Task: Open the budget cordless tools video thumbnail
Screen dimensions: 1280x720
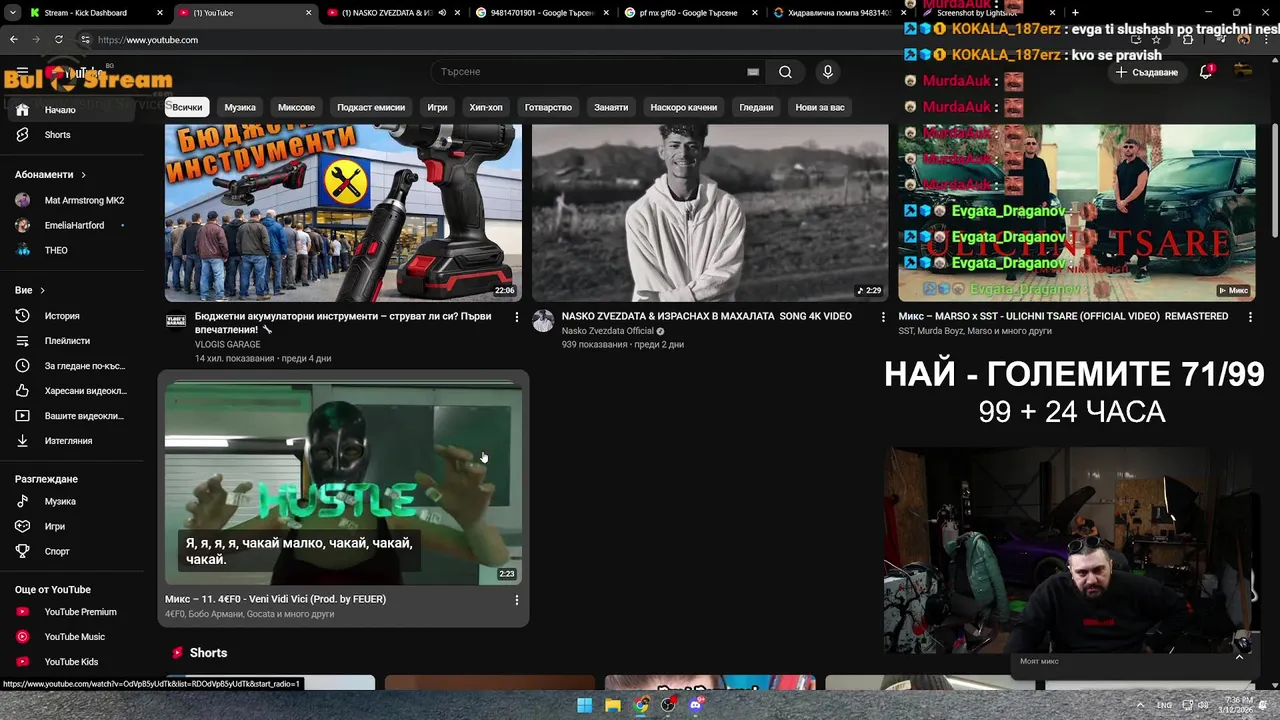Action: click(343, 212)
